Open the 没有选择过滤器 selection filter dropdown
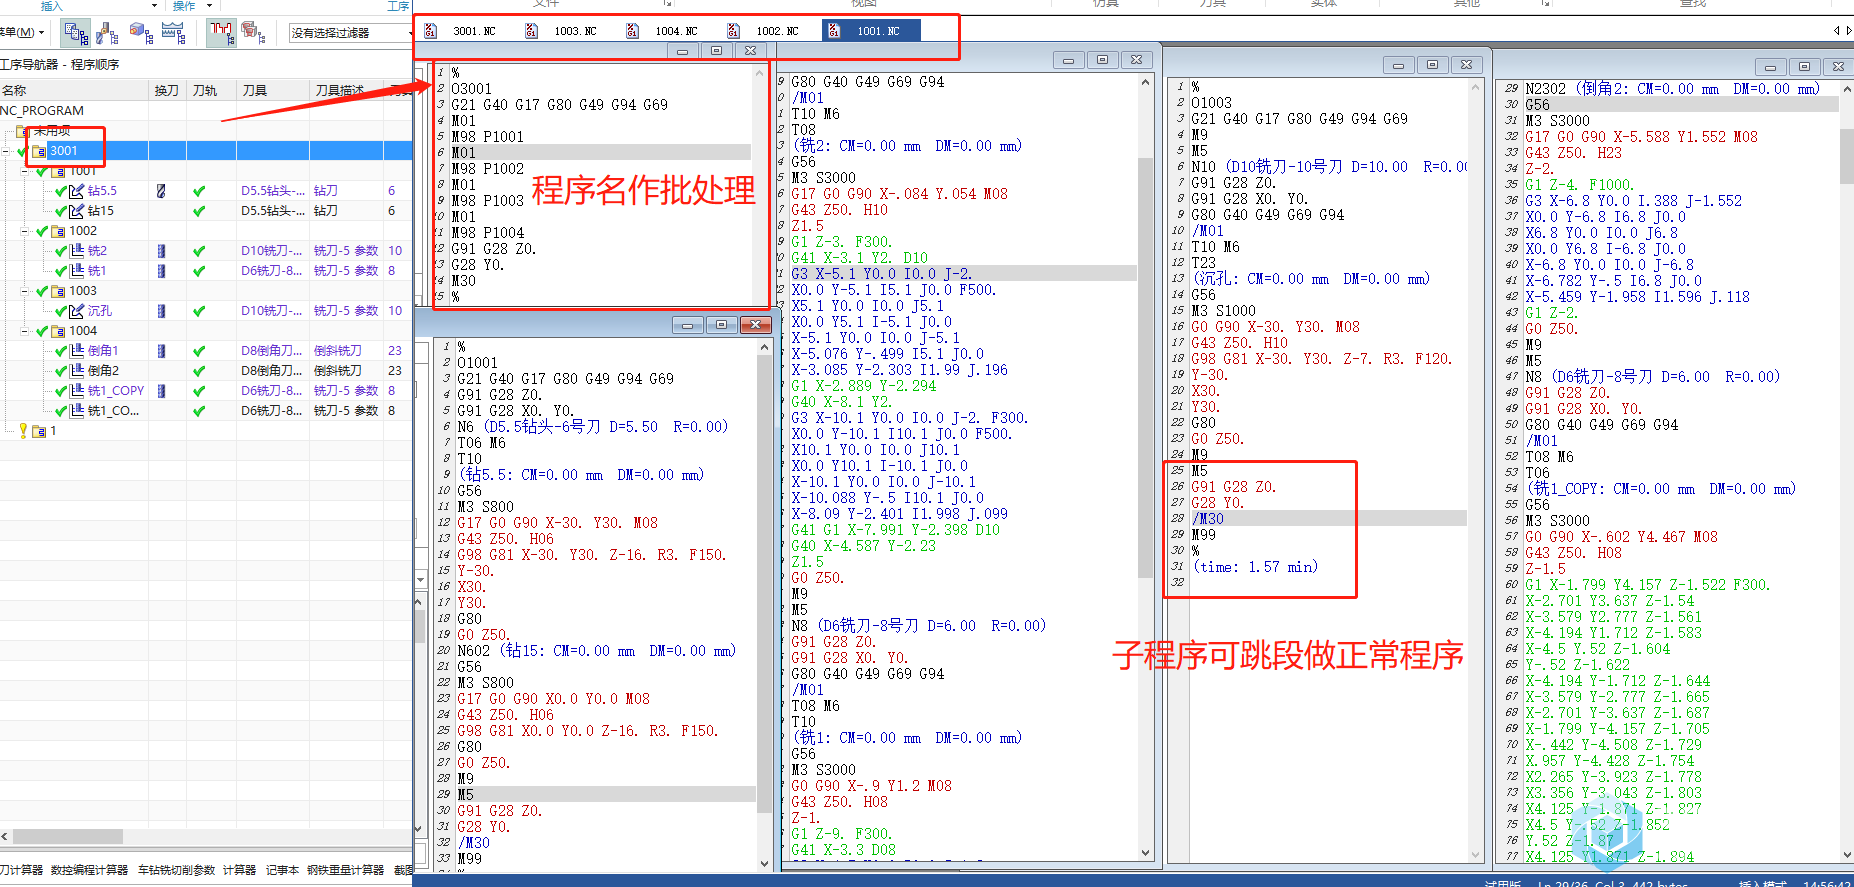Viewport: 1854px width, 887px height. 350,33
